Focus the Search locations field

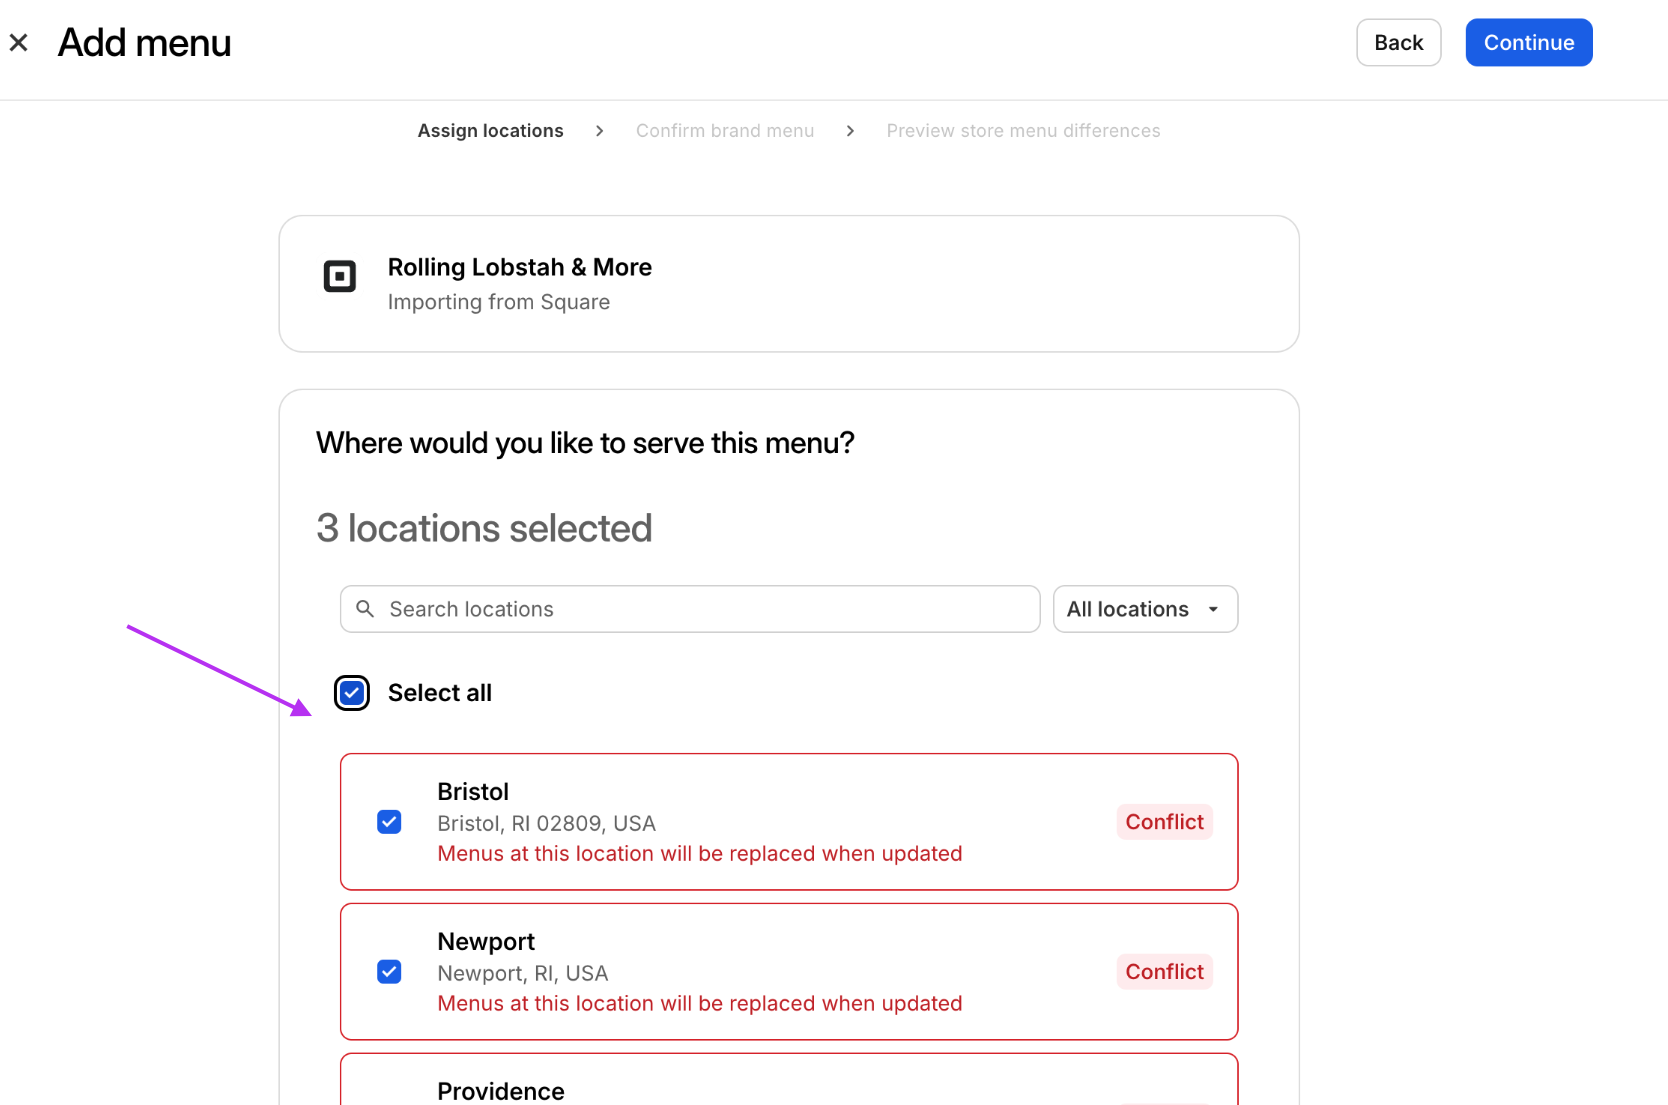coord(690,609)
